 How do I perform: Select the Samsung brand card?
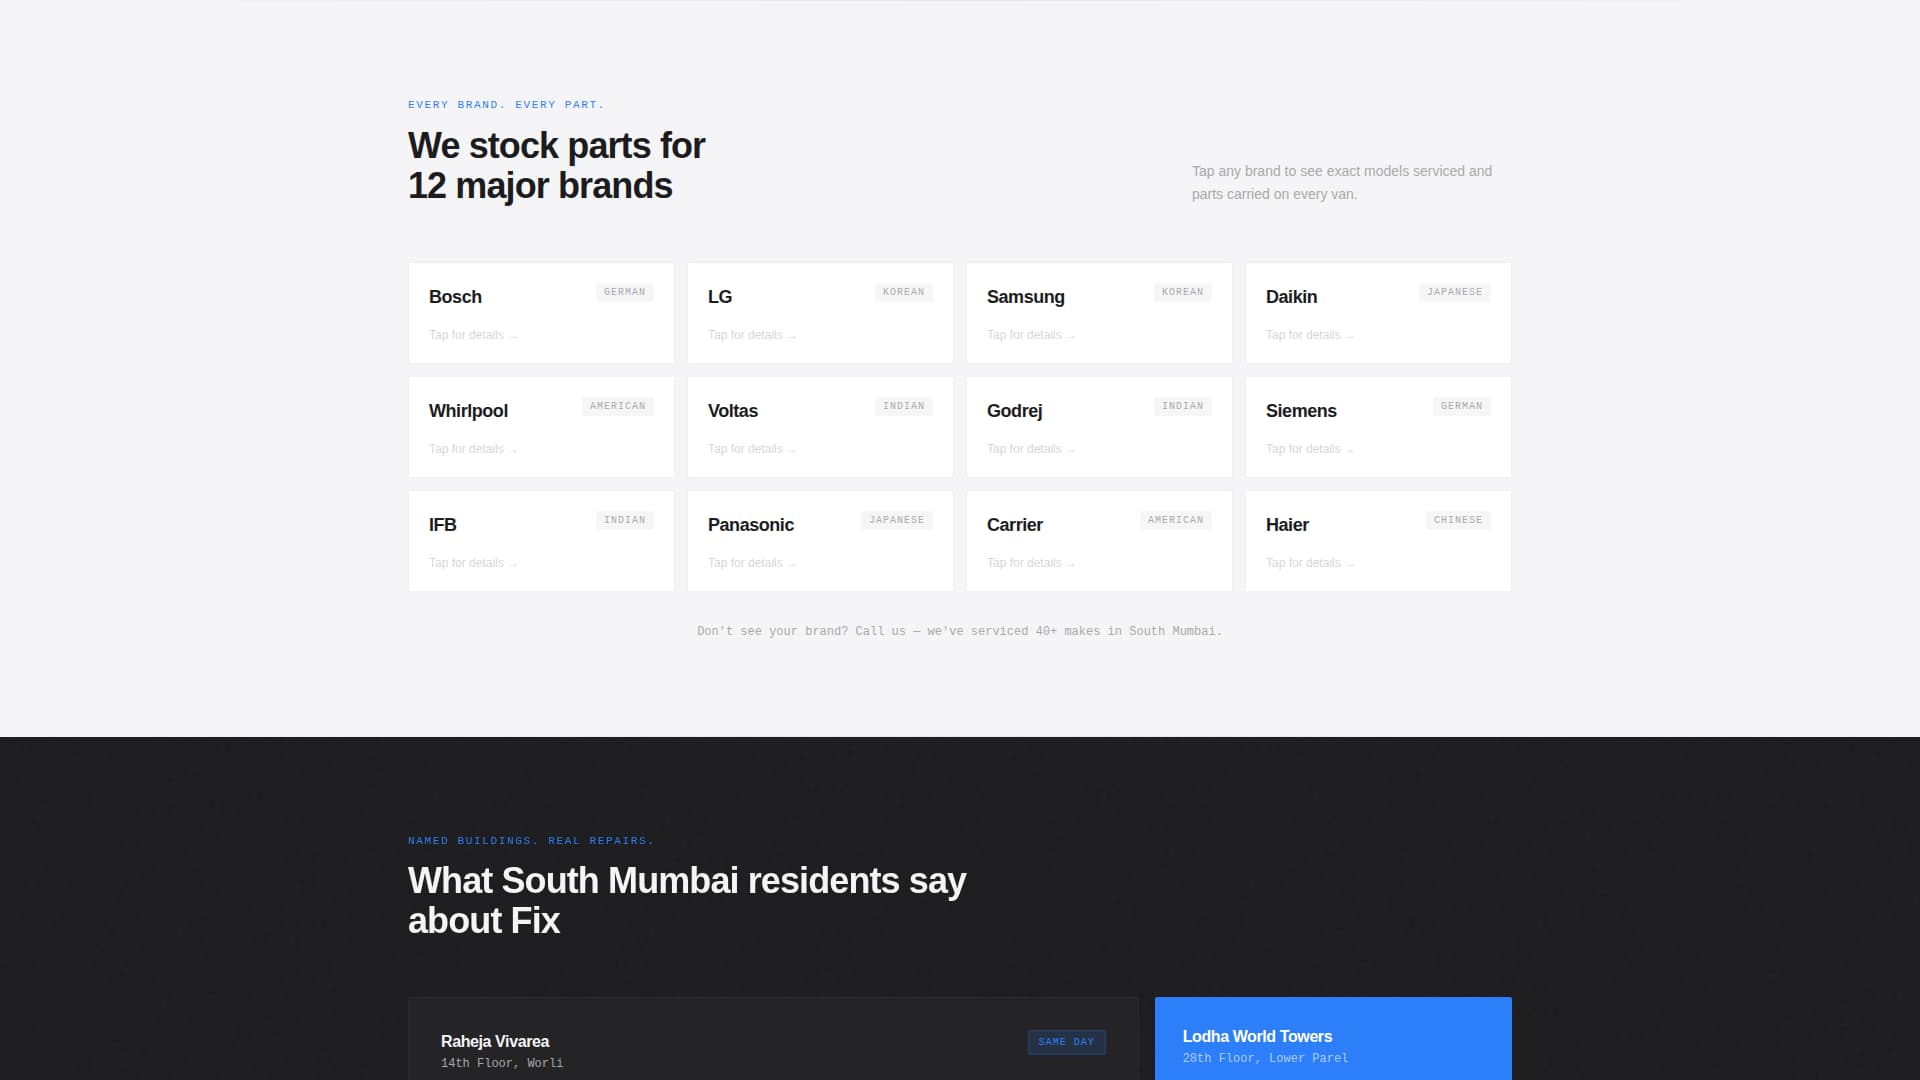(x=1099, y=313)
